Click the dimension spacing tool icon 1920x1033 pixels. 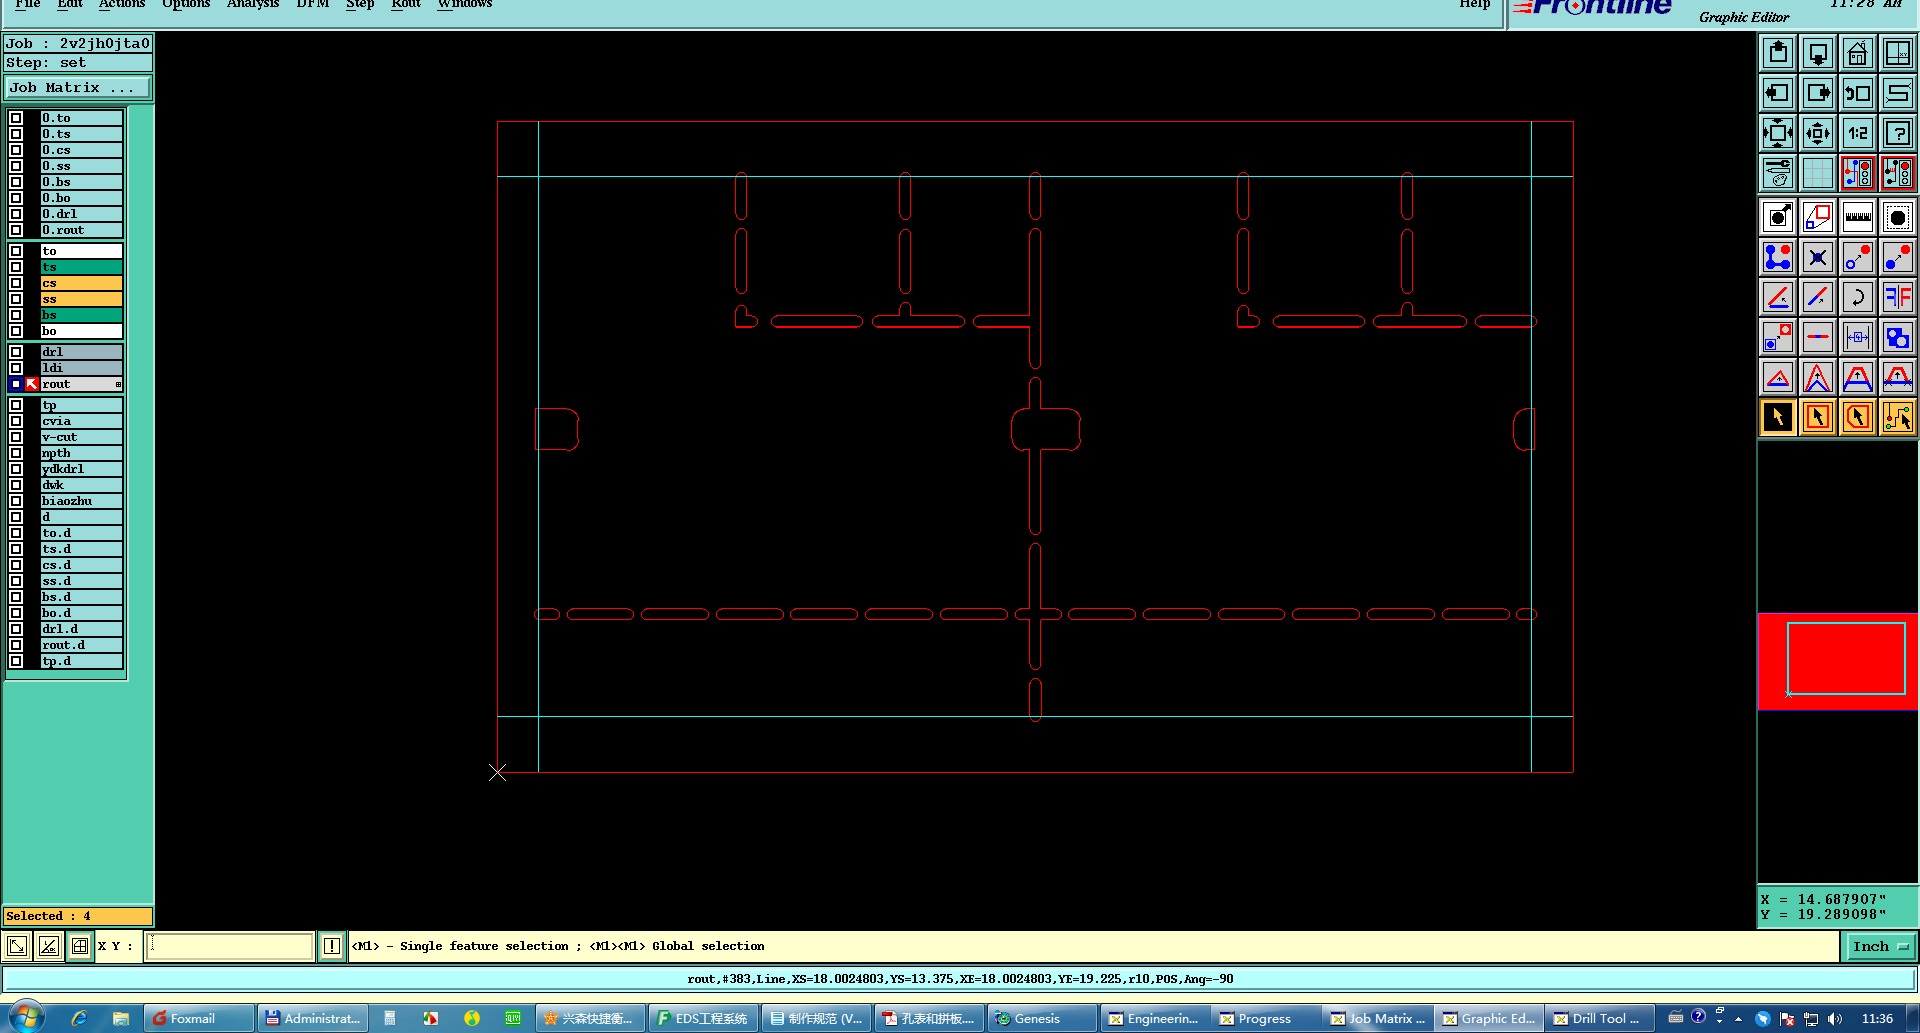coord(1858,337)
